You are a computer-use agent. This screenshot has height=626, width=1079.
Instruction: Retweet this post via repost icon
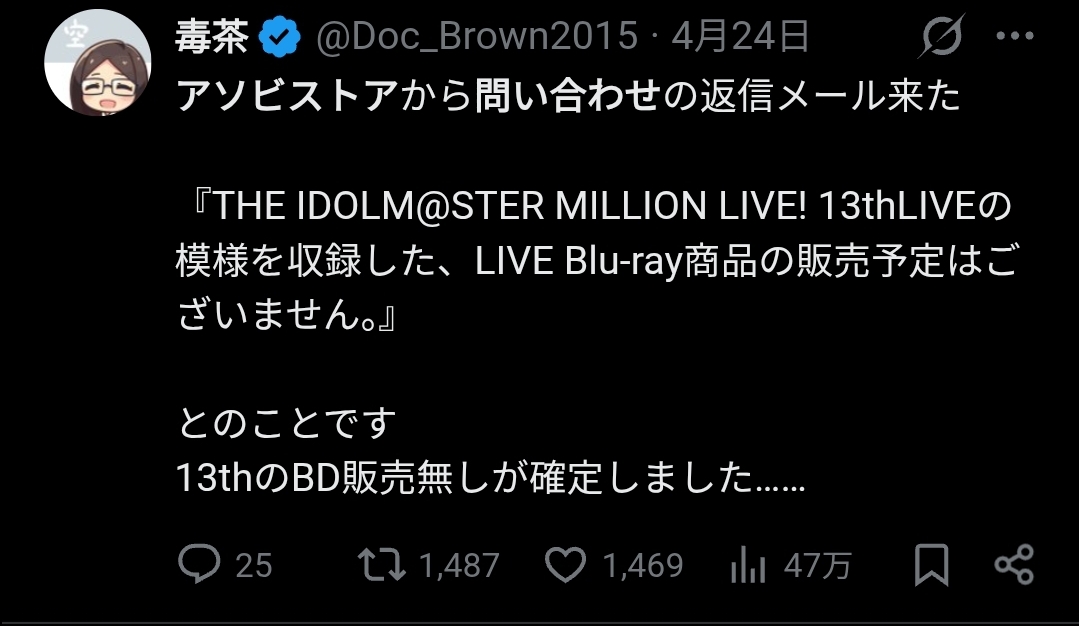click(381, 564)
